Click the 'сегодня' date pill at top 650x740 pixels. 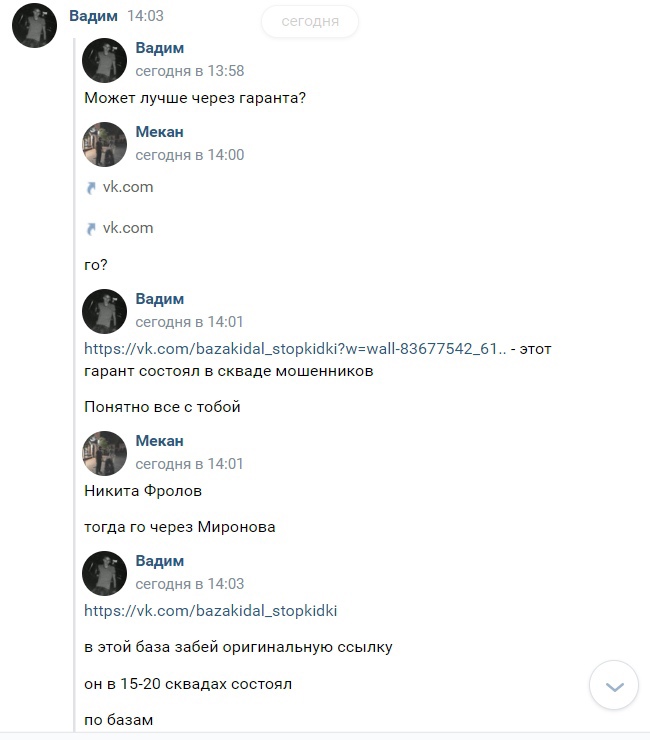[310, 20]
